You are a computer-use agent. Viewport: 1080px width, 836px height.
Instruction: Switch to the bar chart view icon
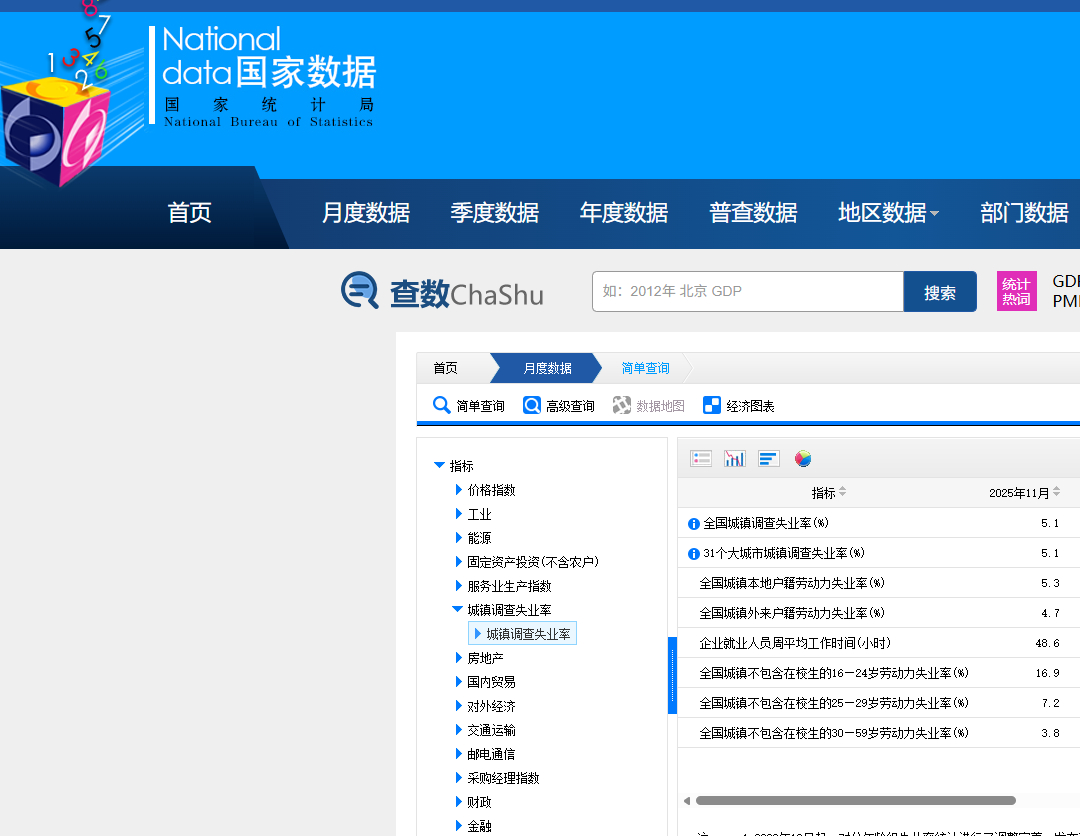pos(734,459)
